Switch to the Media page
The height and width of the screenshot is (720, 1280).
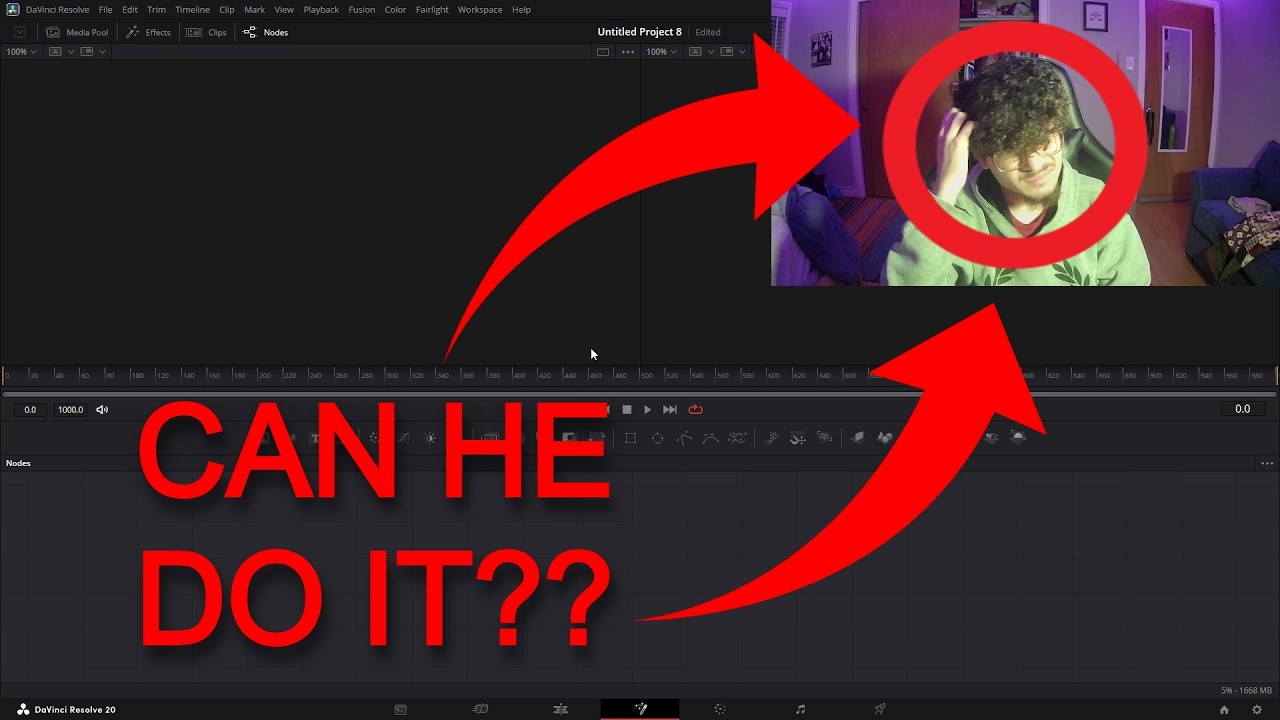point(400,709)
